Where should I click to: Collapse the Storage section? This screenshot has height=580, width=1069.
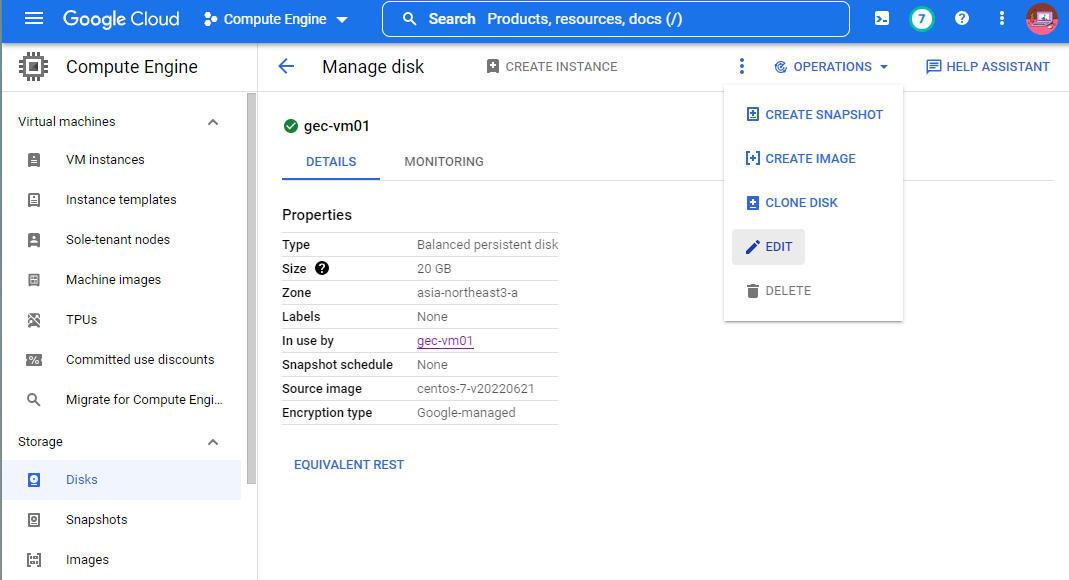213,442
